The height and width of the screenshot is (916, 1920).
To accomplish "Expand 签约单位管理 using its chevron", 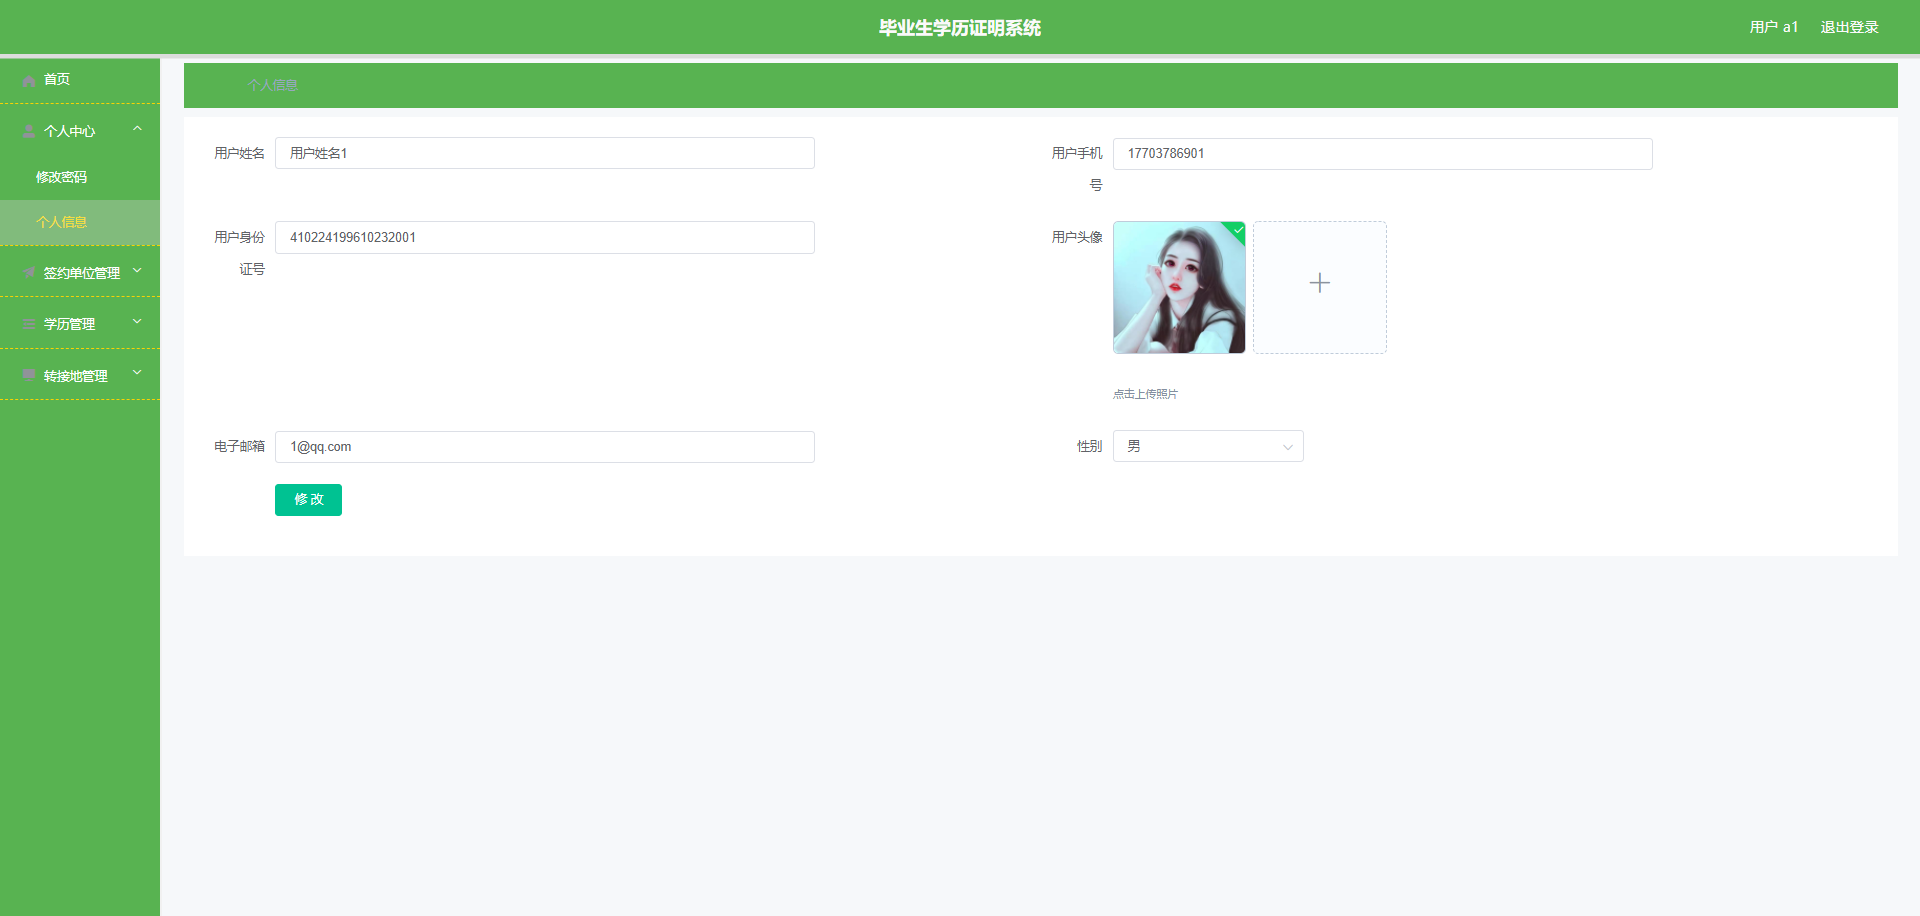I will [x=137, y=271].
